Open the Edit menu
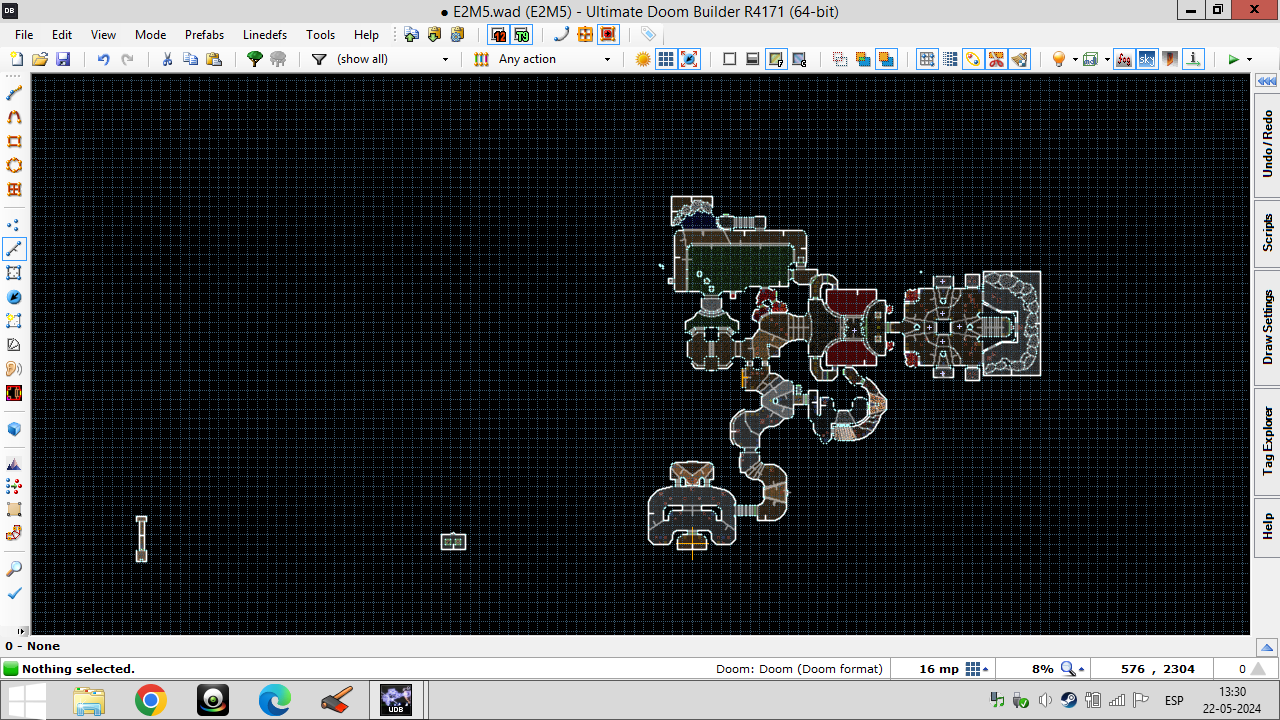Image resolution: width=1280 pixels, height=720 pixels. [62, 35]
